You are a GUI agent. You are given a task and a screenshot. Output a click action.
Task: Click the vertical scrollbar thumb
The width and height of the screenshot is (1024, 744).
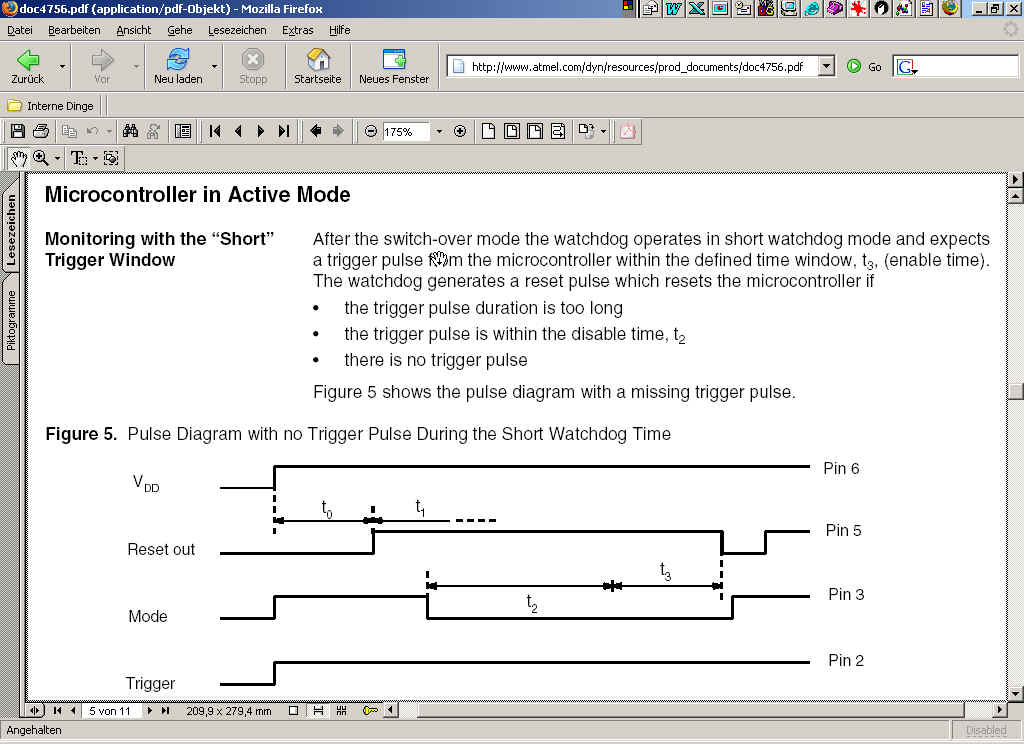click(1015, 391)
